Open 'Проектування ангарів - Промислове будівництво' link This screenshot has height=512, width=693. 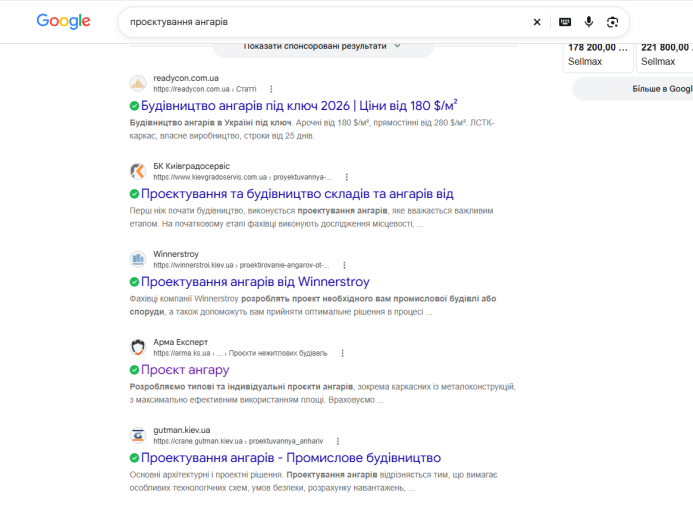click(291, 458)
